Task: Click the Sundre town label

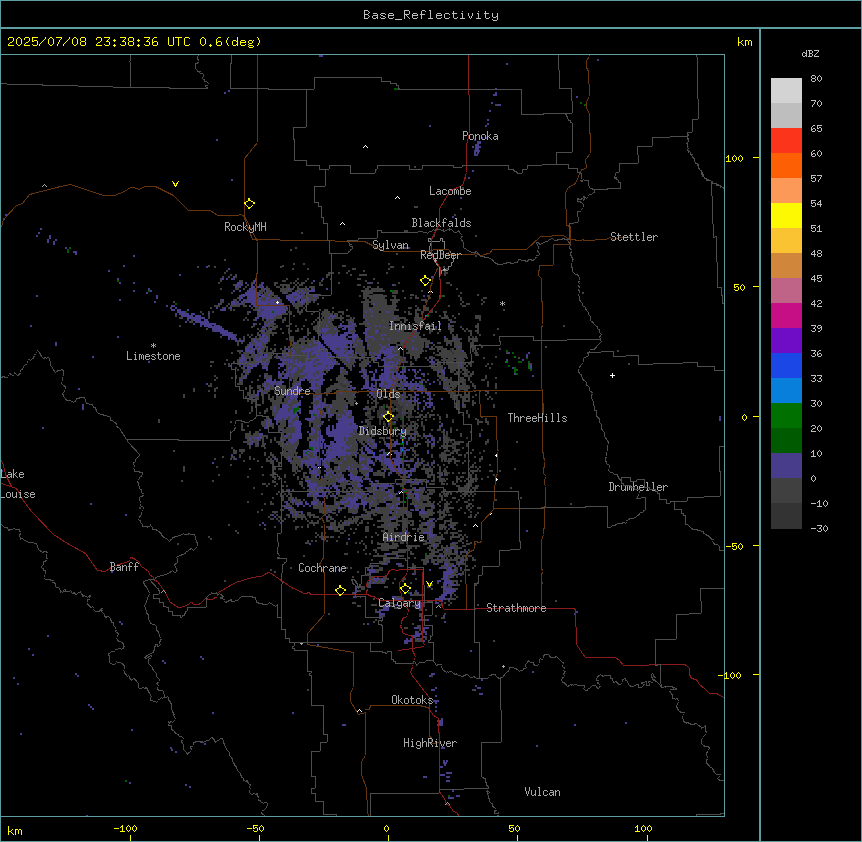Action: [292, 391]
